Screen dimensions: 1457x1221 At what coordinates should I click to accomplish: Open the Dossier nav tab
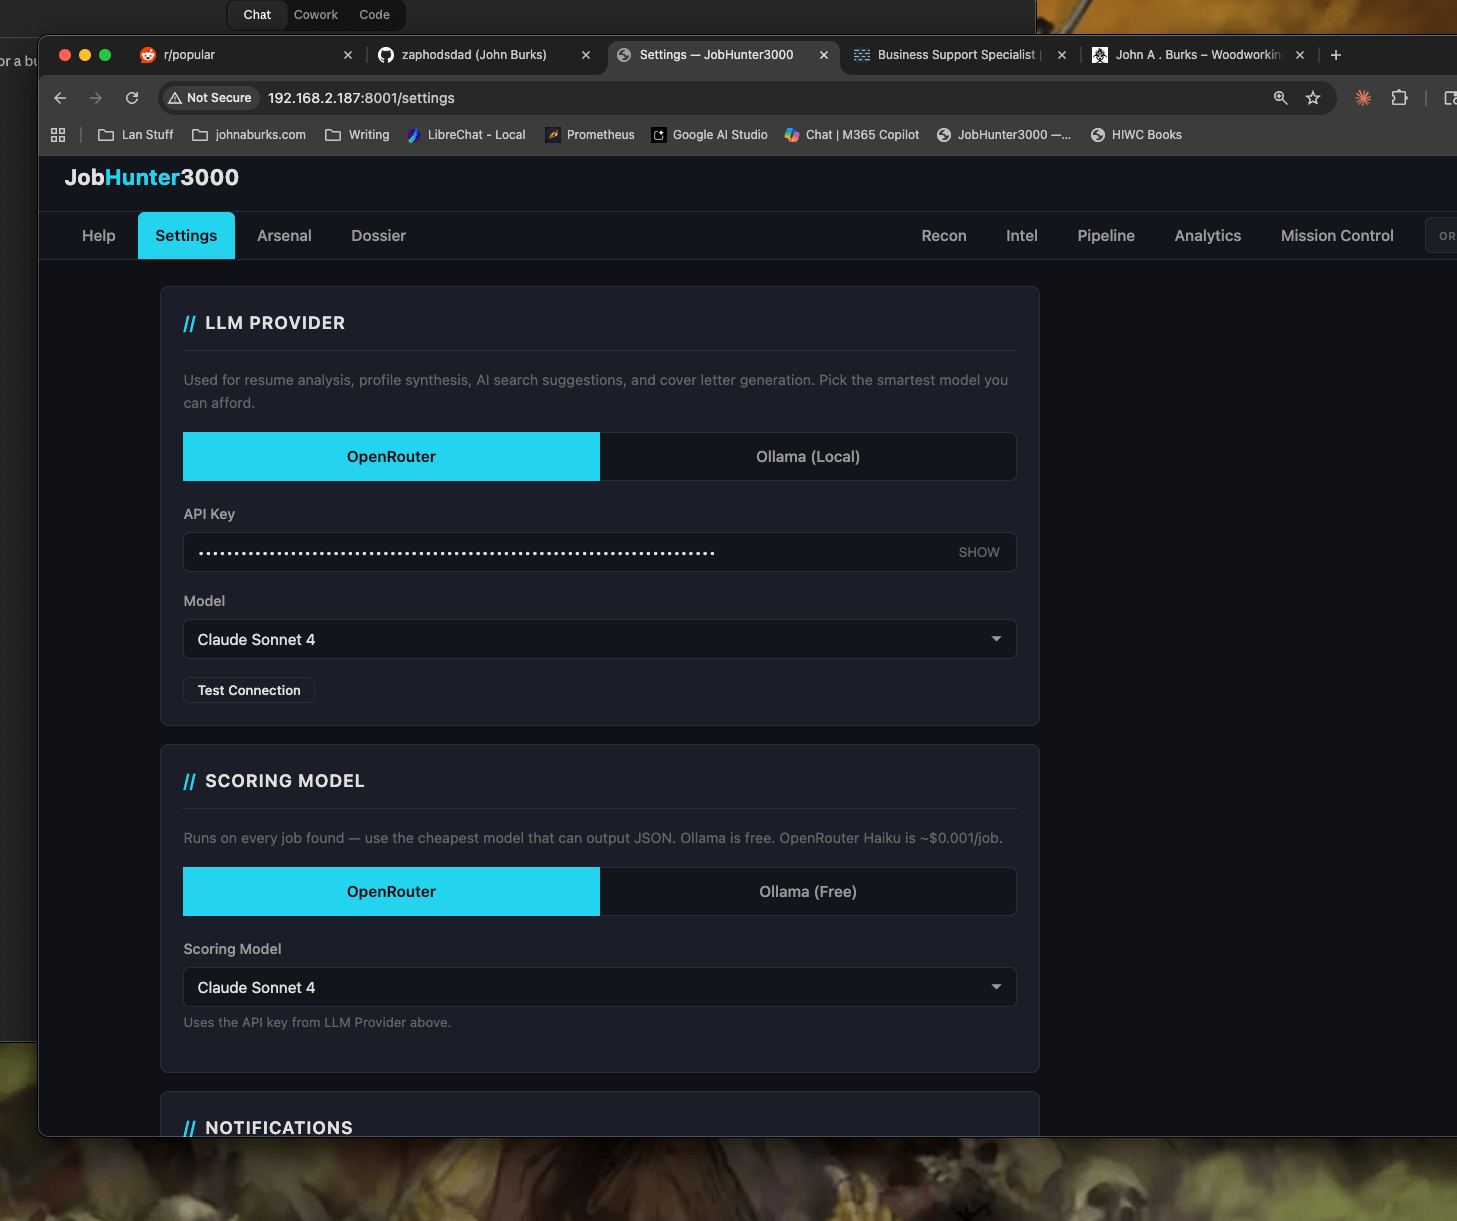tap(378, 236)
